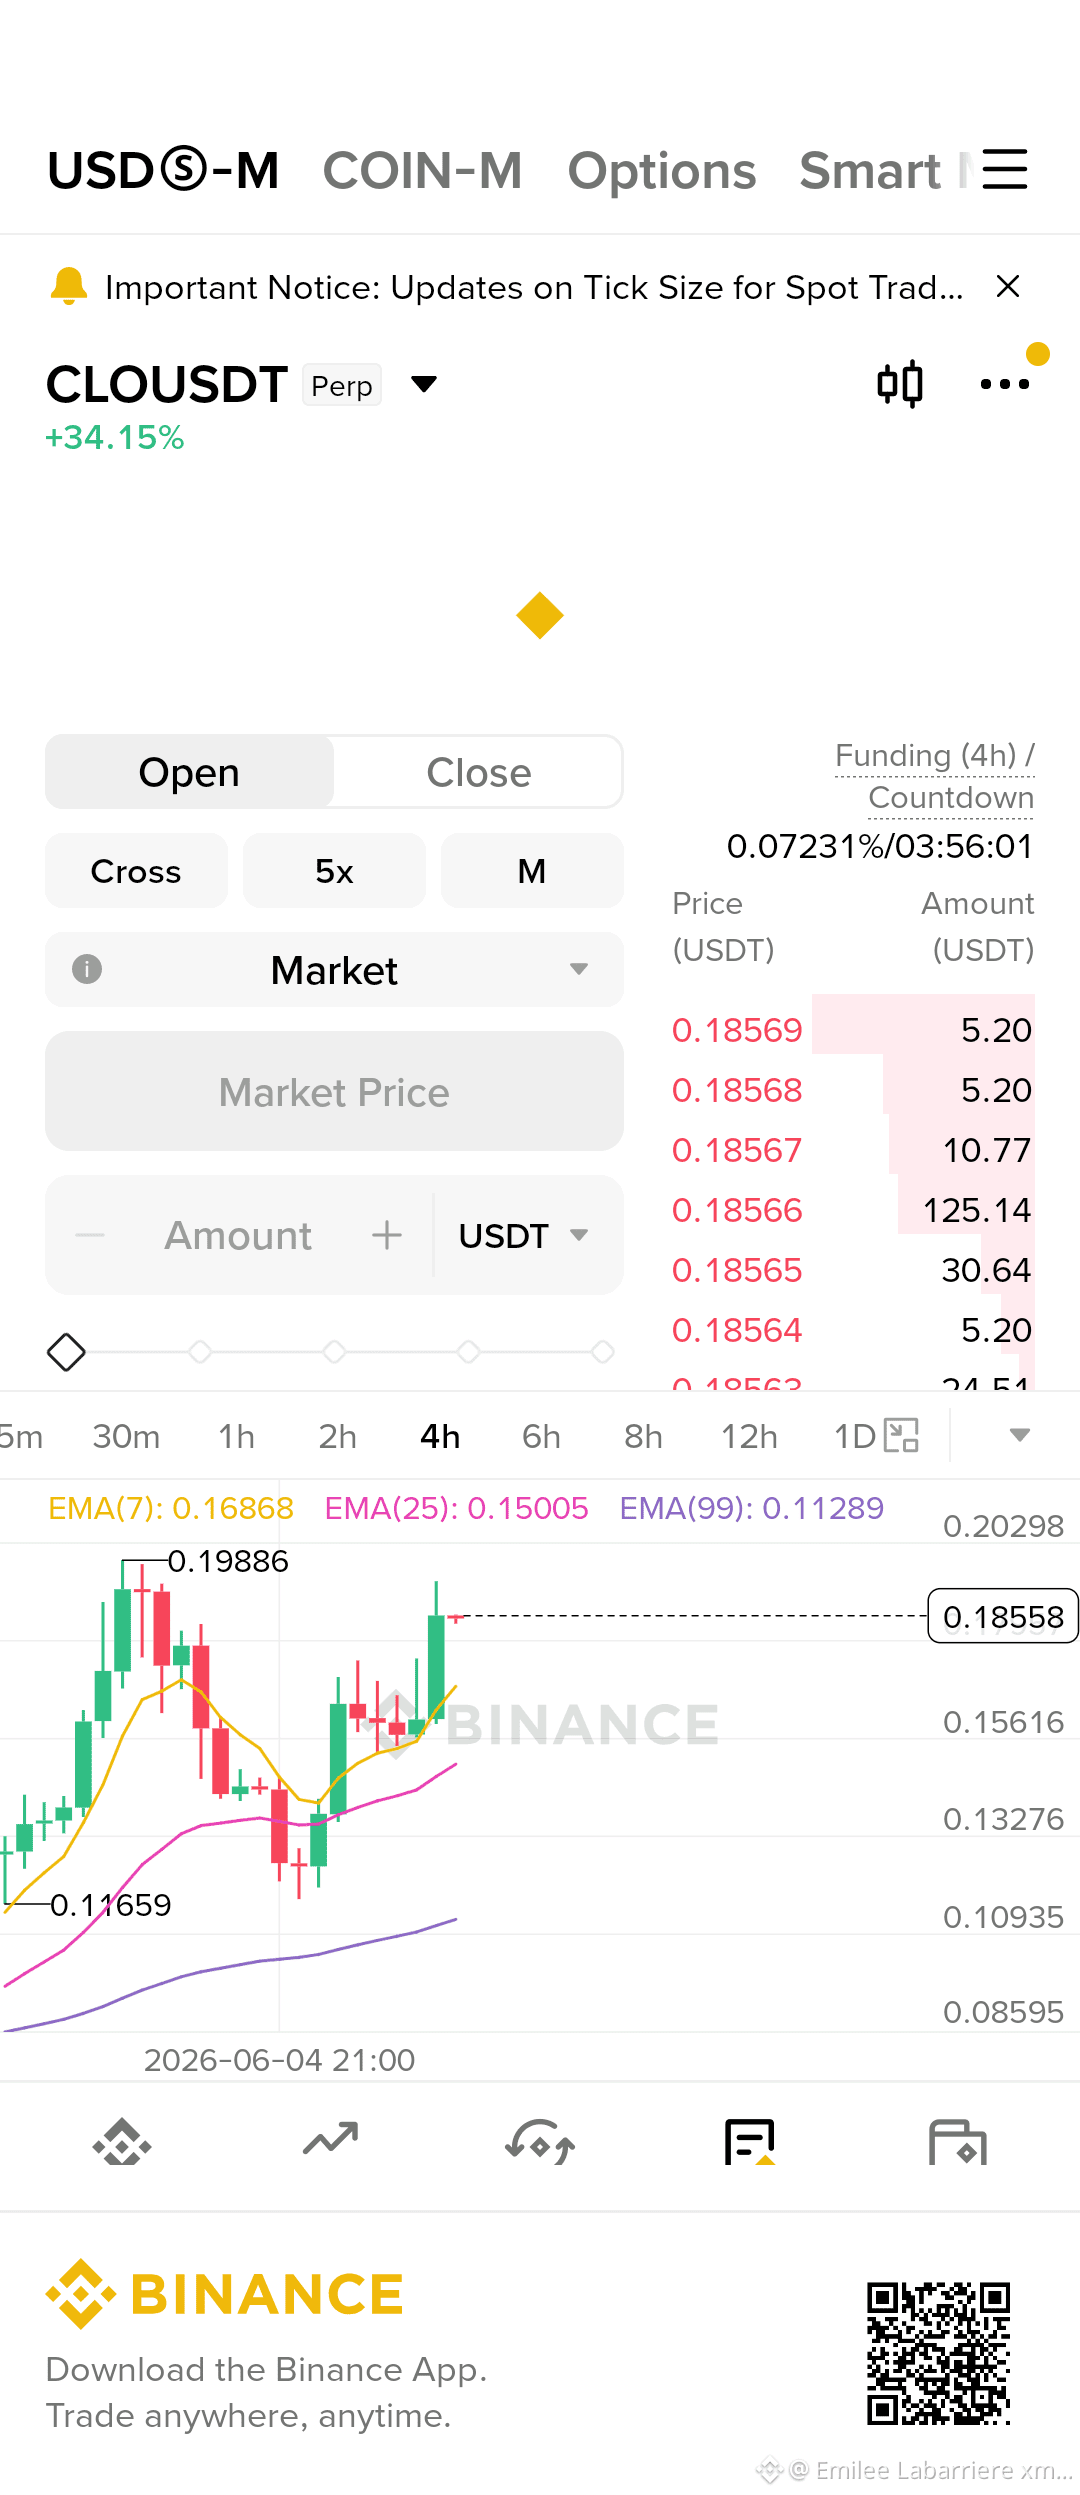This screenshot has width=1080, height=2495.
Task: Select the 2h chart interval
Action: tap(338, 1436)
